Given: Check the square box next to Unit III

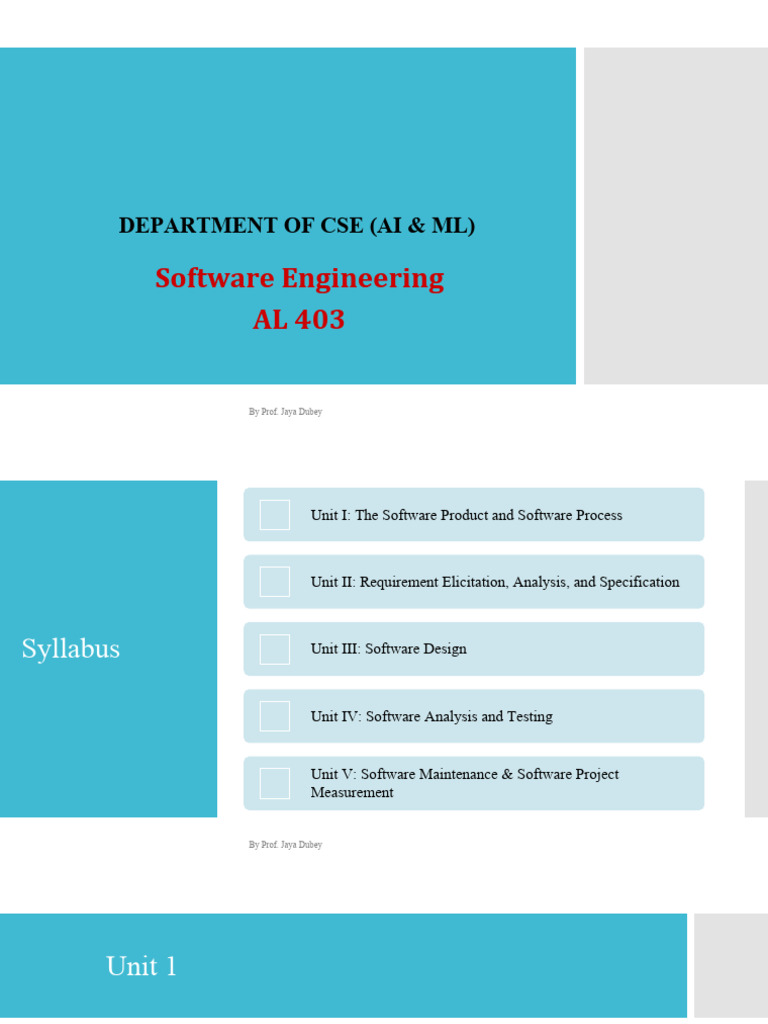Looking at the screenshot, I should [x=275, y=649].
